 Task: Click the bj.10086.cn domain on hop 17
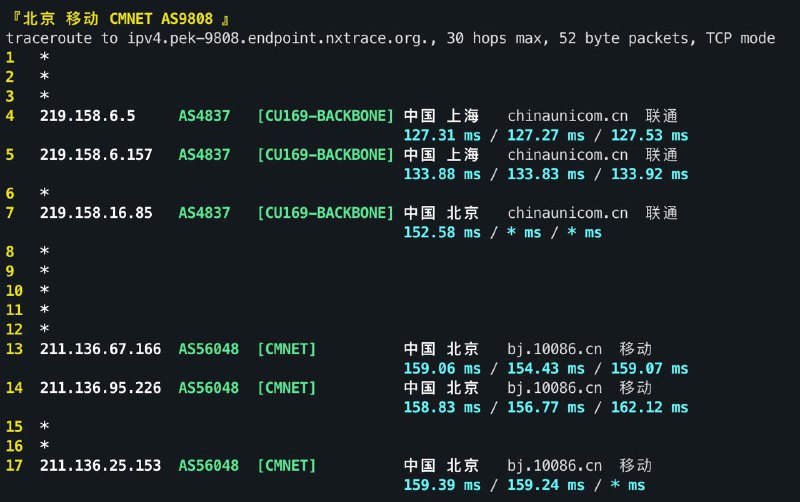pyautogui.click(x=554, y=466)
